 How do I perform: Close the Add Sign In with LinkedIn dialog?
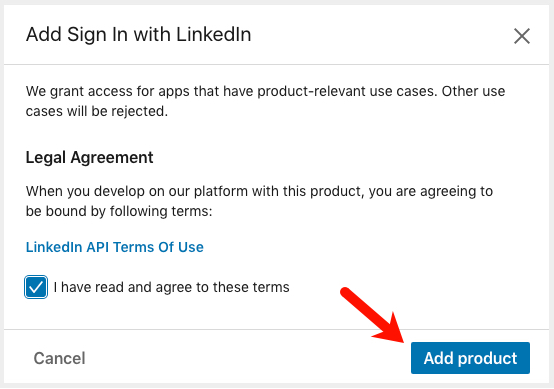521,36
